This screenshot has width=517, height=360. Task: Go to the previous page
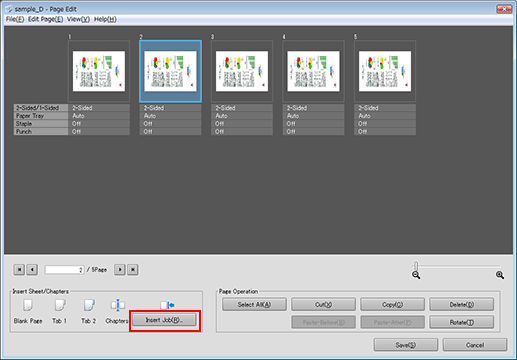(32, 270)
